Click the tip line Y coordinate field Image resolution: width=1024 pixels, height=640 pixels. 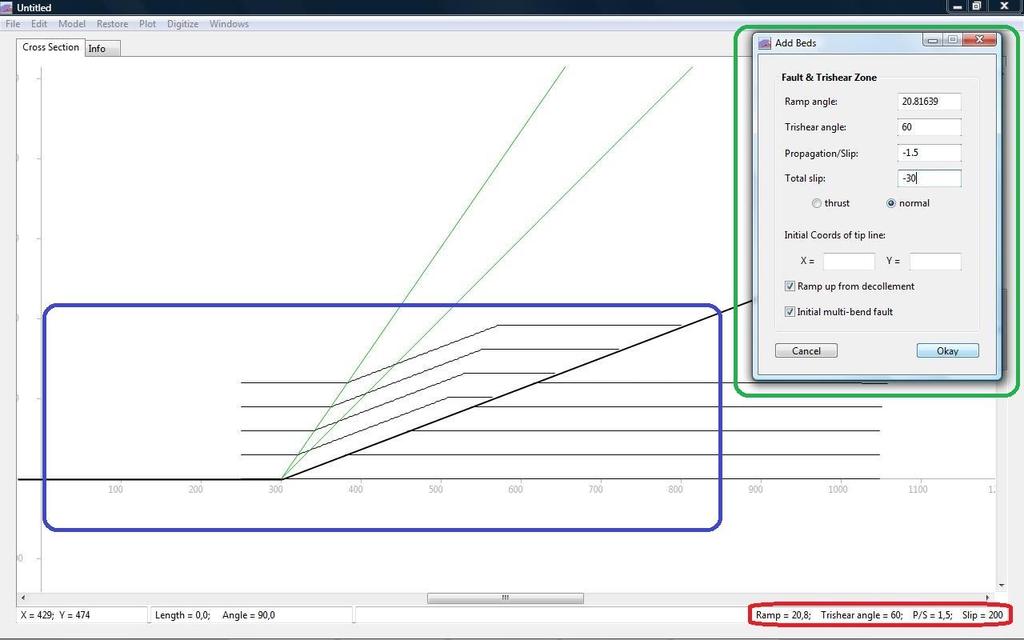pos(935,261)
